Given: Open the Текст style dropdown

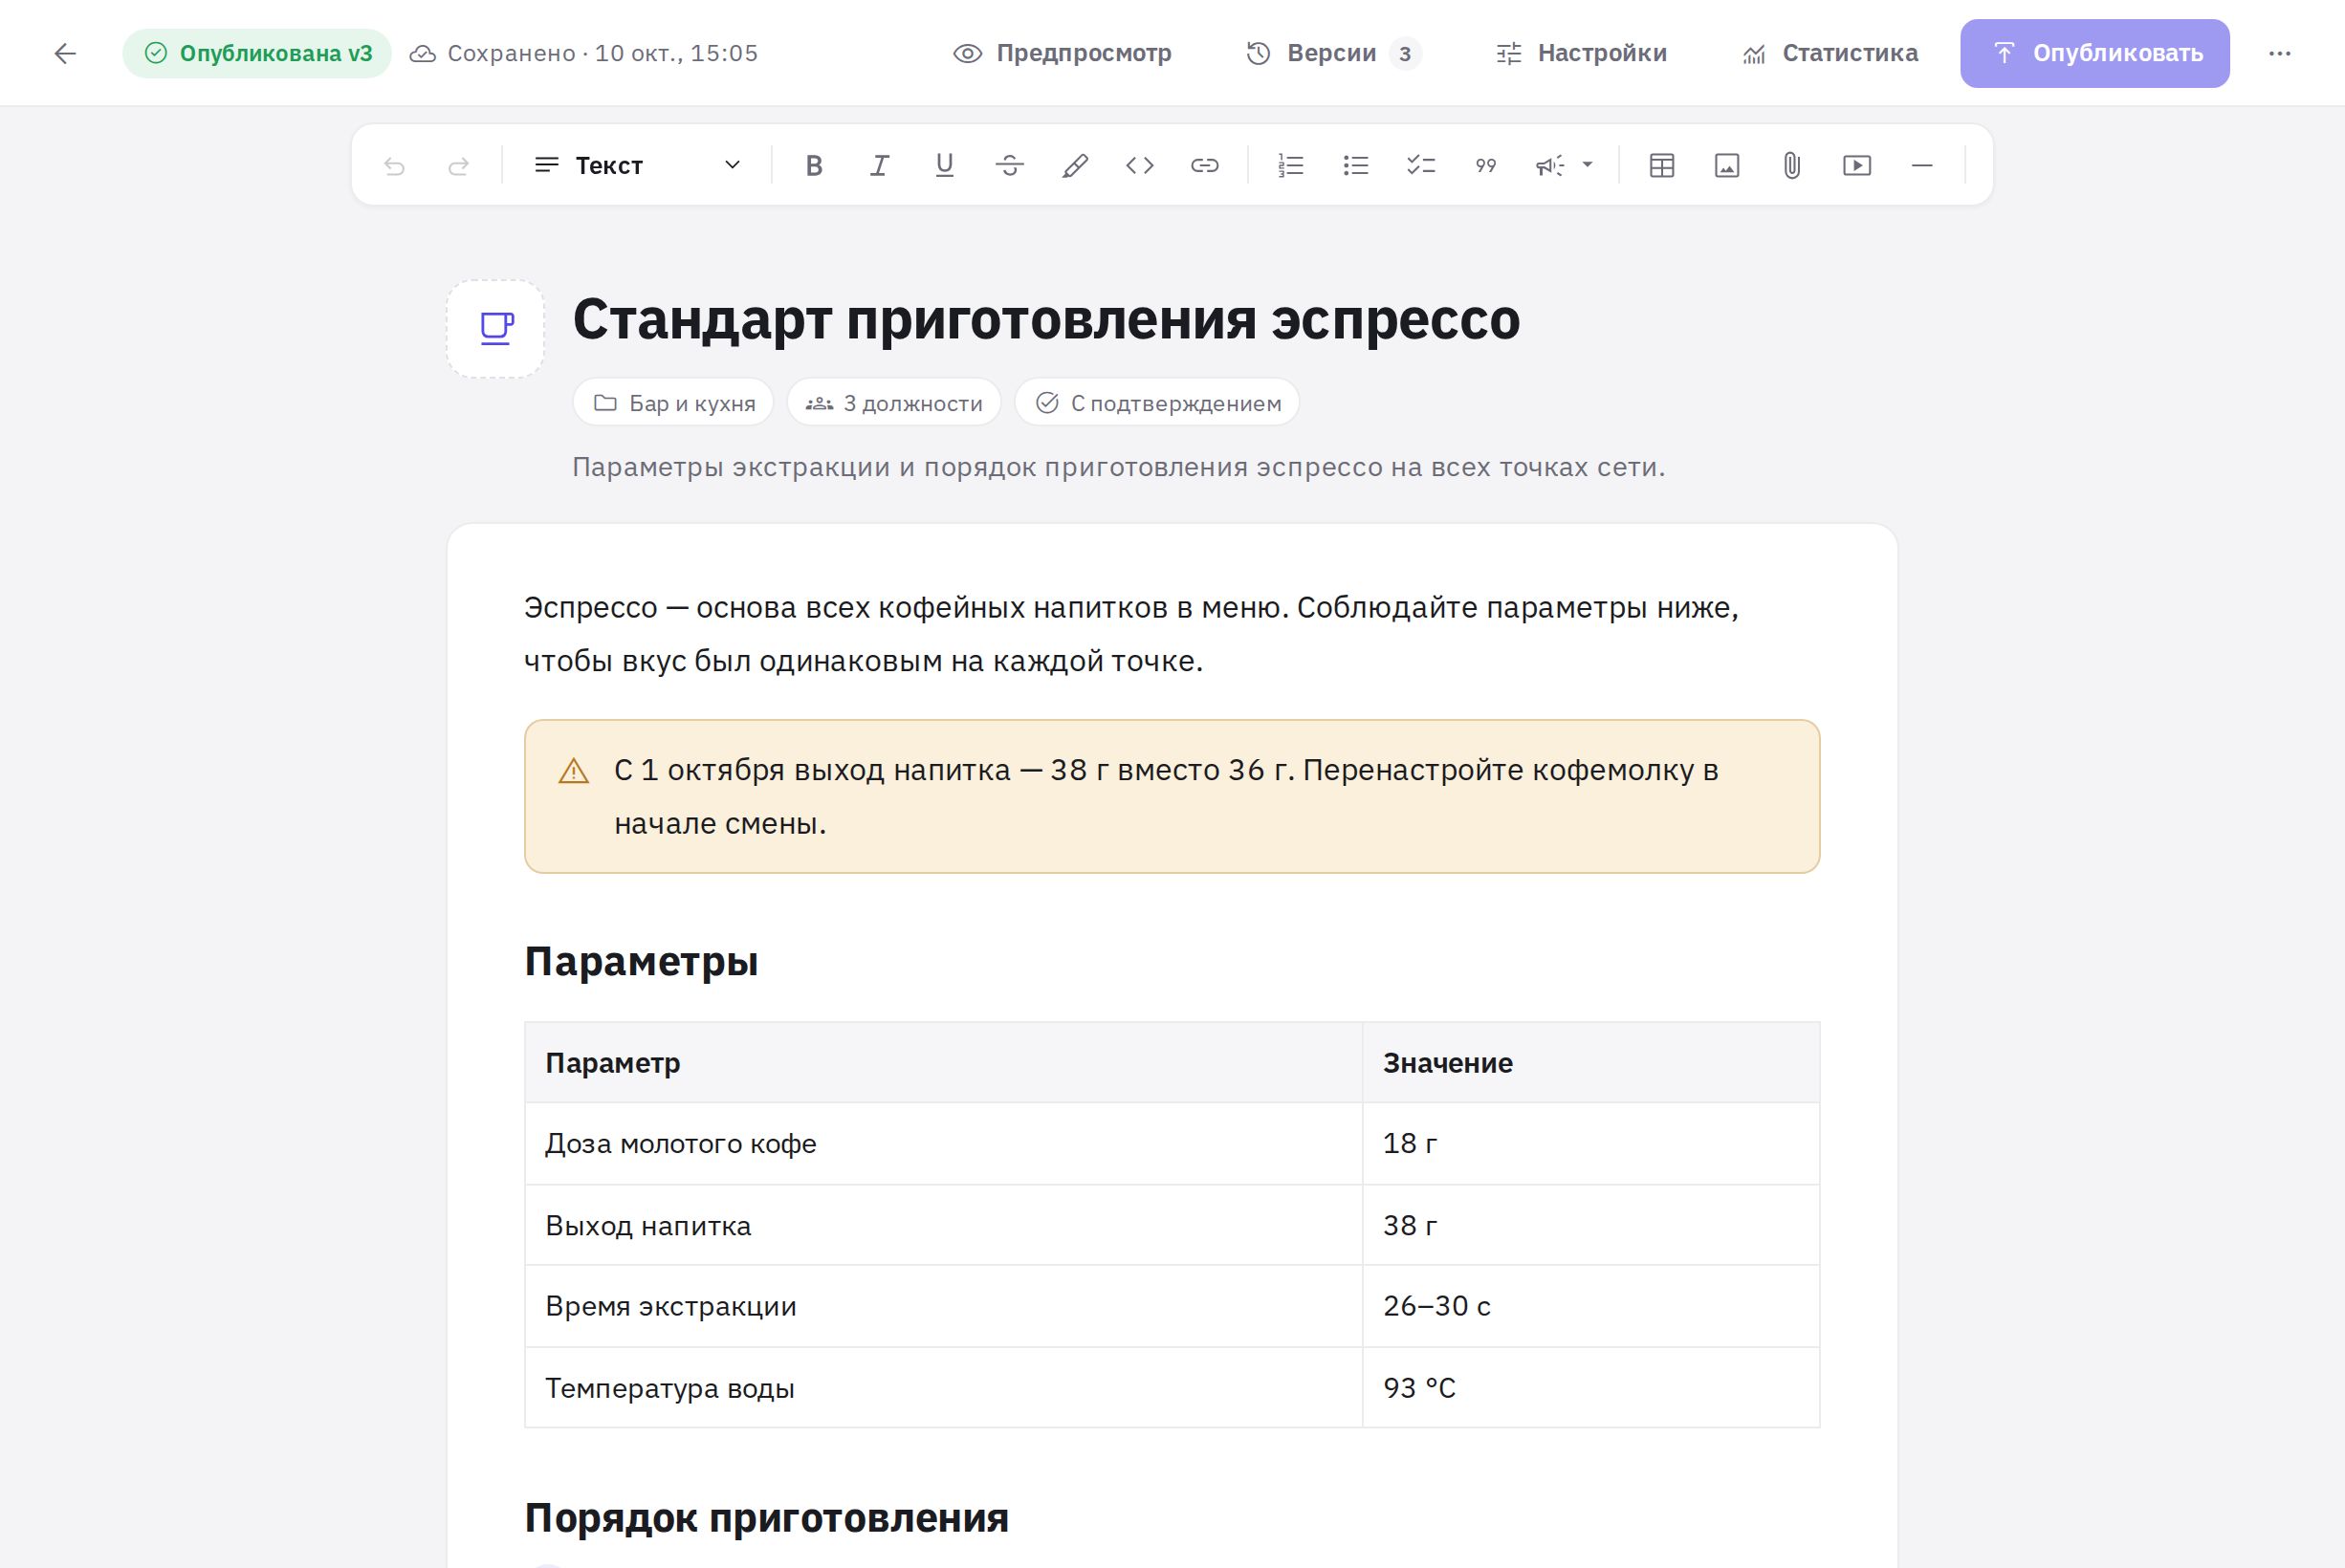Looking at the screenshot, I should [x=637, y=165].
